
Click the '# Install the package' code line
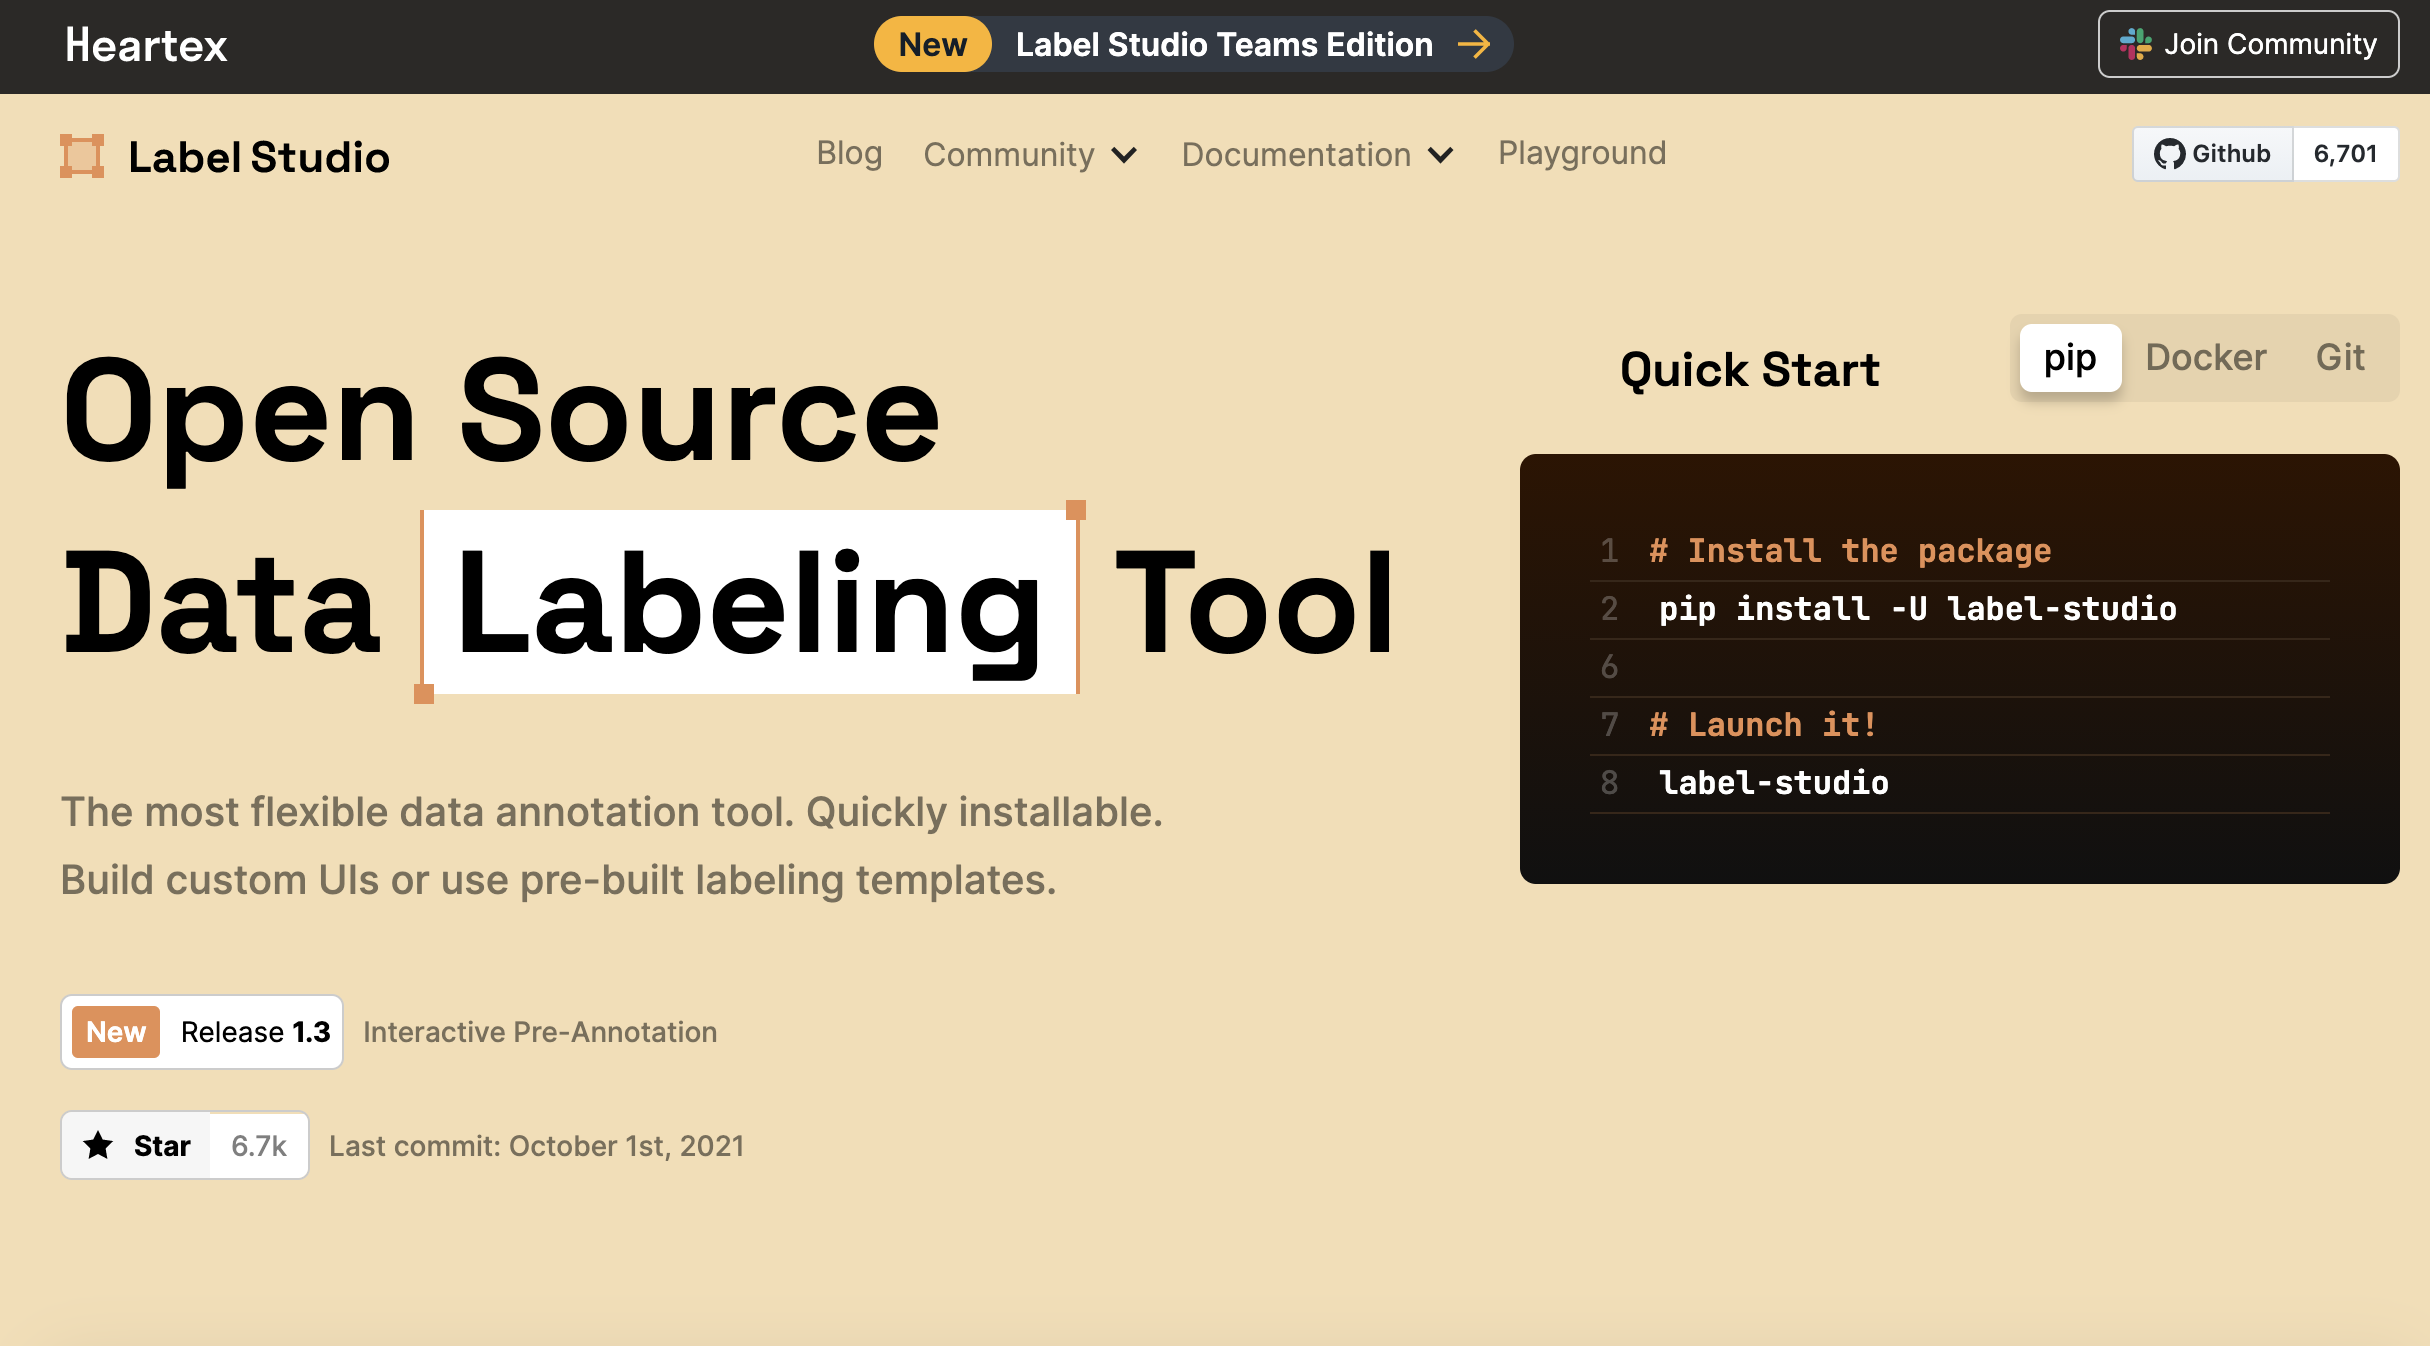coord(1849,551)
